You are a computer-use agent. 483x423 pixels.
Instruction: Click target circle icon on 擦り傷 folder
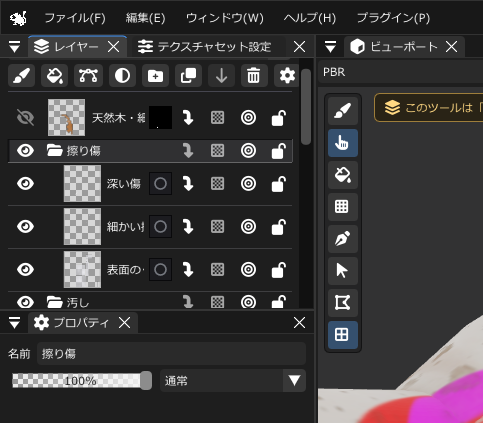click(x=248, y=151)
